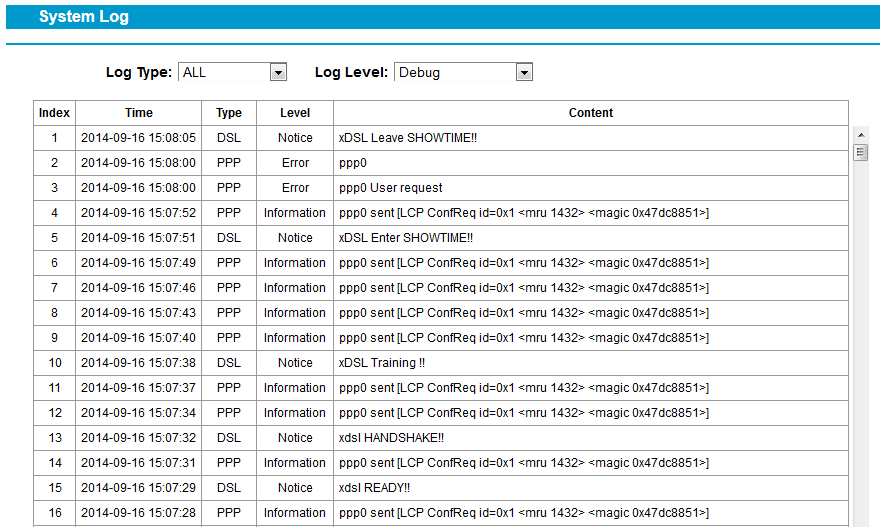Screen dimensions: 880x527
Task: Click the DSL type in row 5
Action: pos(229,237)
